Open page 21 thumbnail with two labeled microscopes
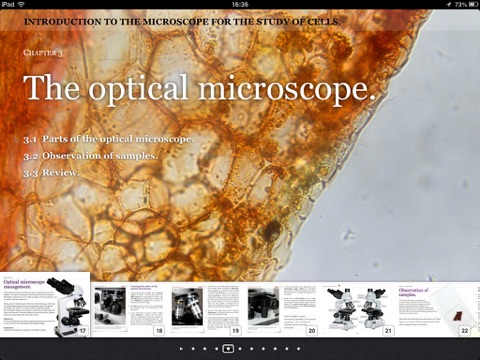The image size is (480, 360). pyautogui.click(x=358, y=309)
